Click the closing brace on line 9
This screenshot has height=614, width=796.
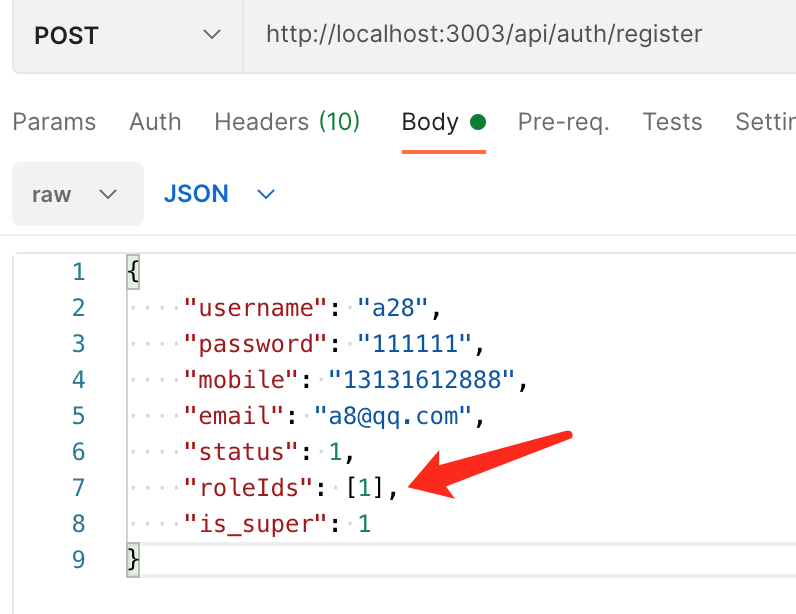coord(134,559)
